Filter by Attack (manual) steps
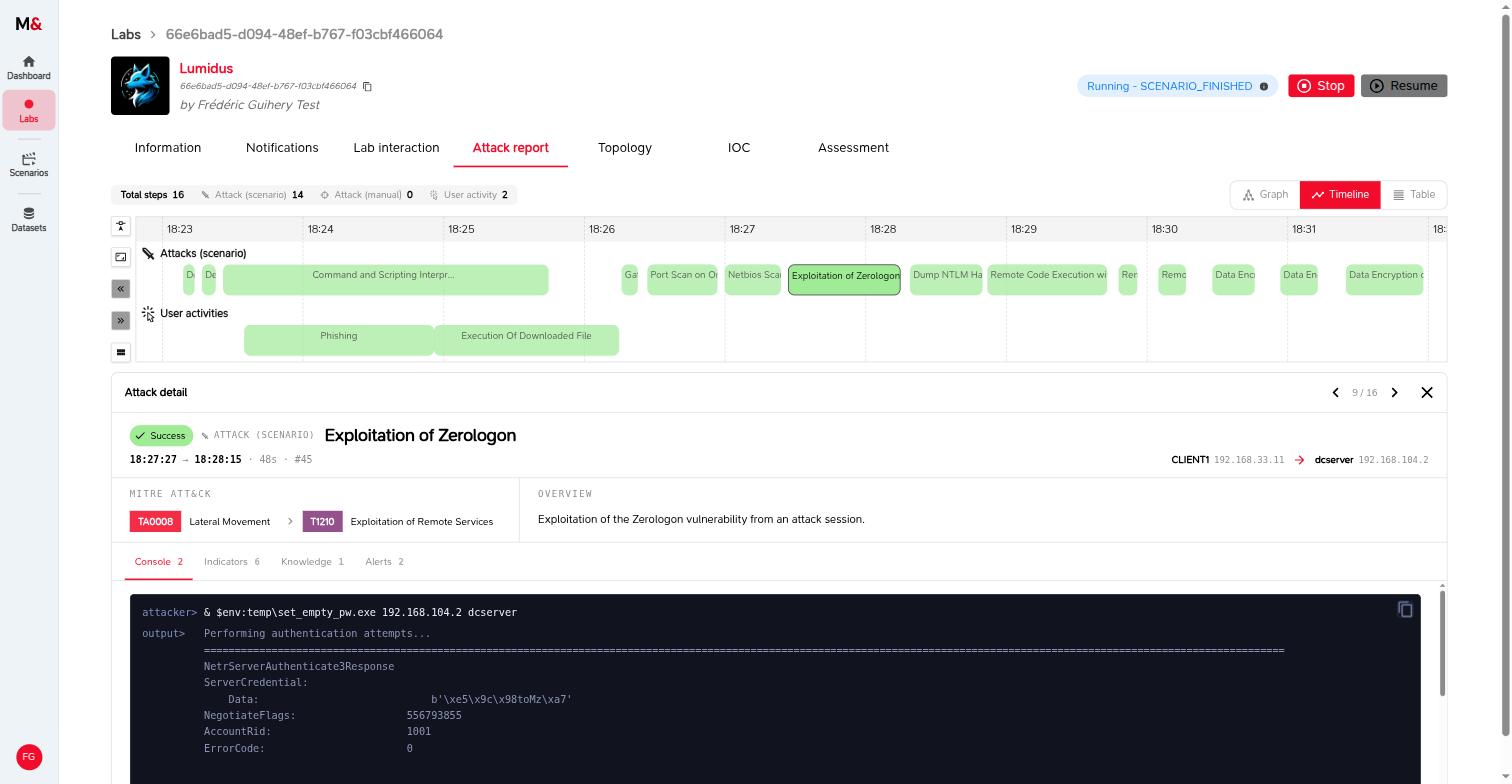Screen dimensions: 1512x784 point(366,195)
